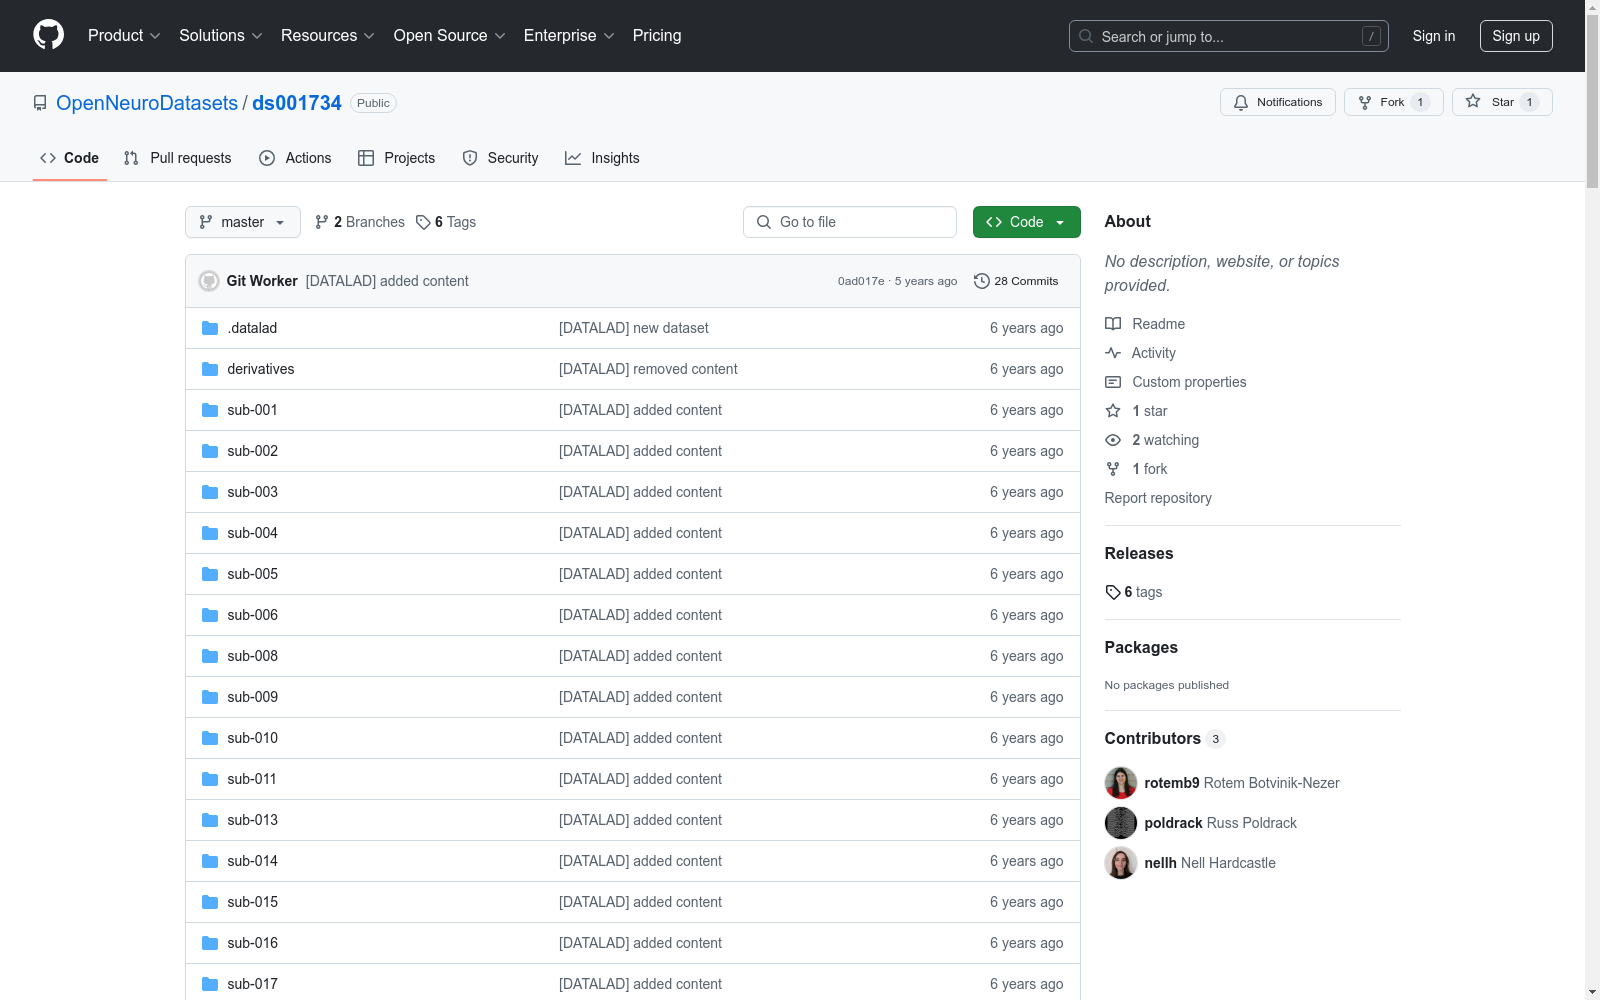Open commit hash 0ad017e
This screenshot has height=1000, width=1600.
(x=861, y=281)
